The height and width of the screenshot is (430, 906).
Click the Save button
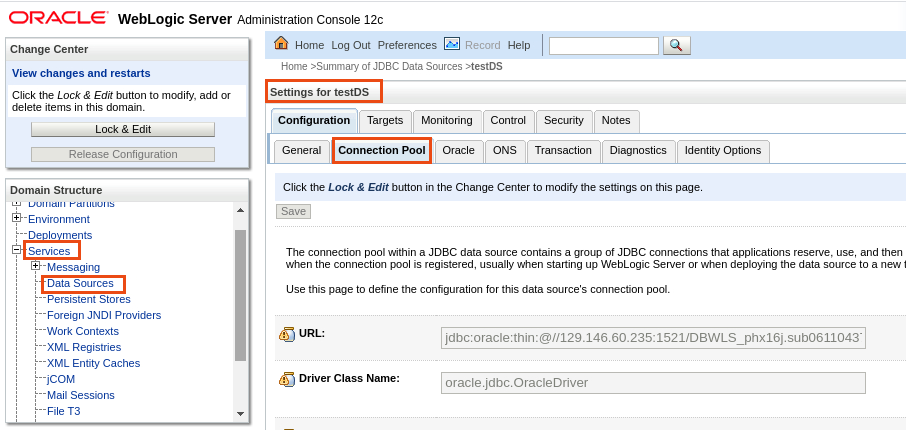pos(294,212)
